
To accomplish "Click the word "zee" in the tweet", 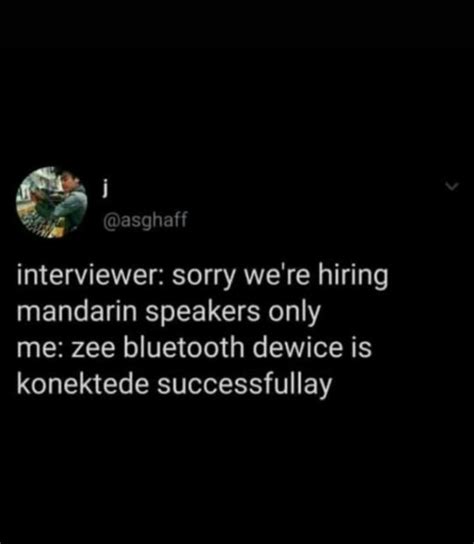I will 93,349.
